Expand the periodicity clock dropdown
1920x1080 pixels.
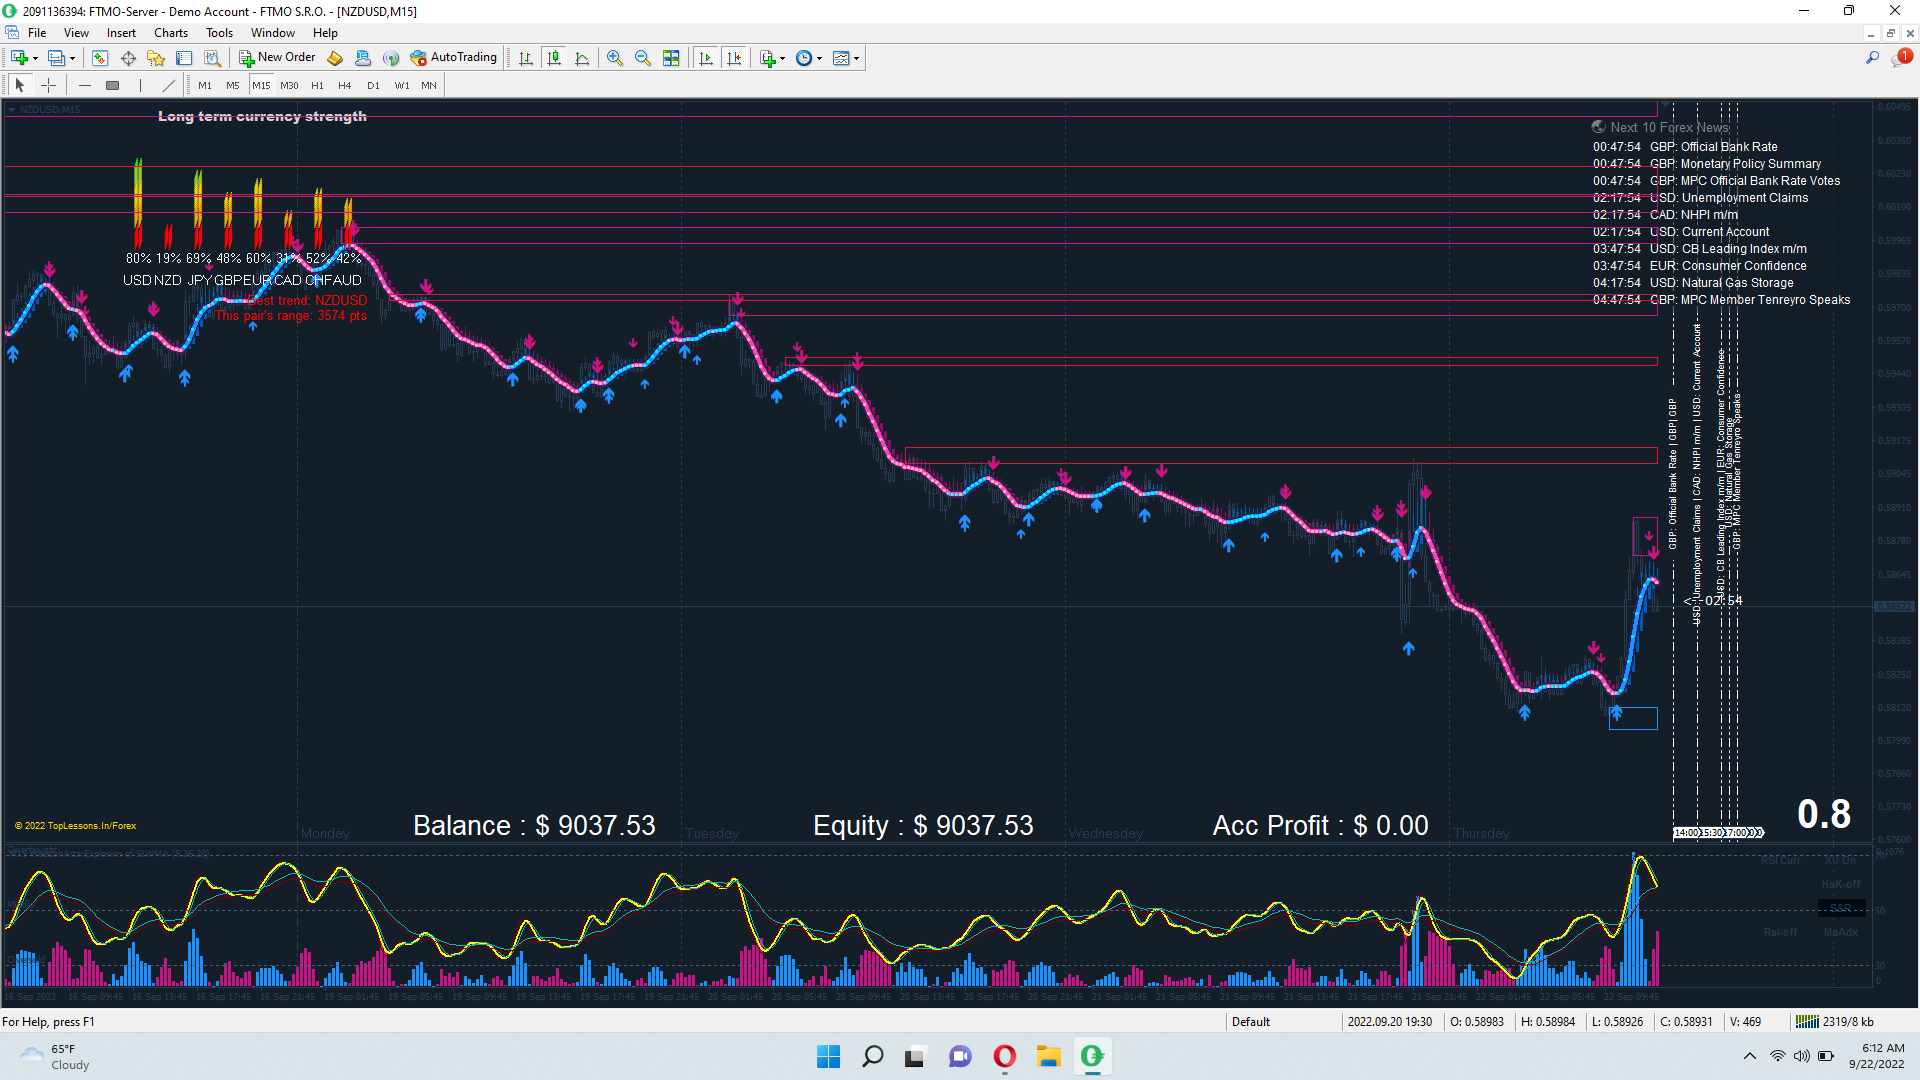click(820, 58)
